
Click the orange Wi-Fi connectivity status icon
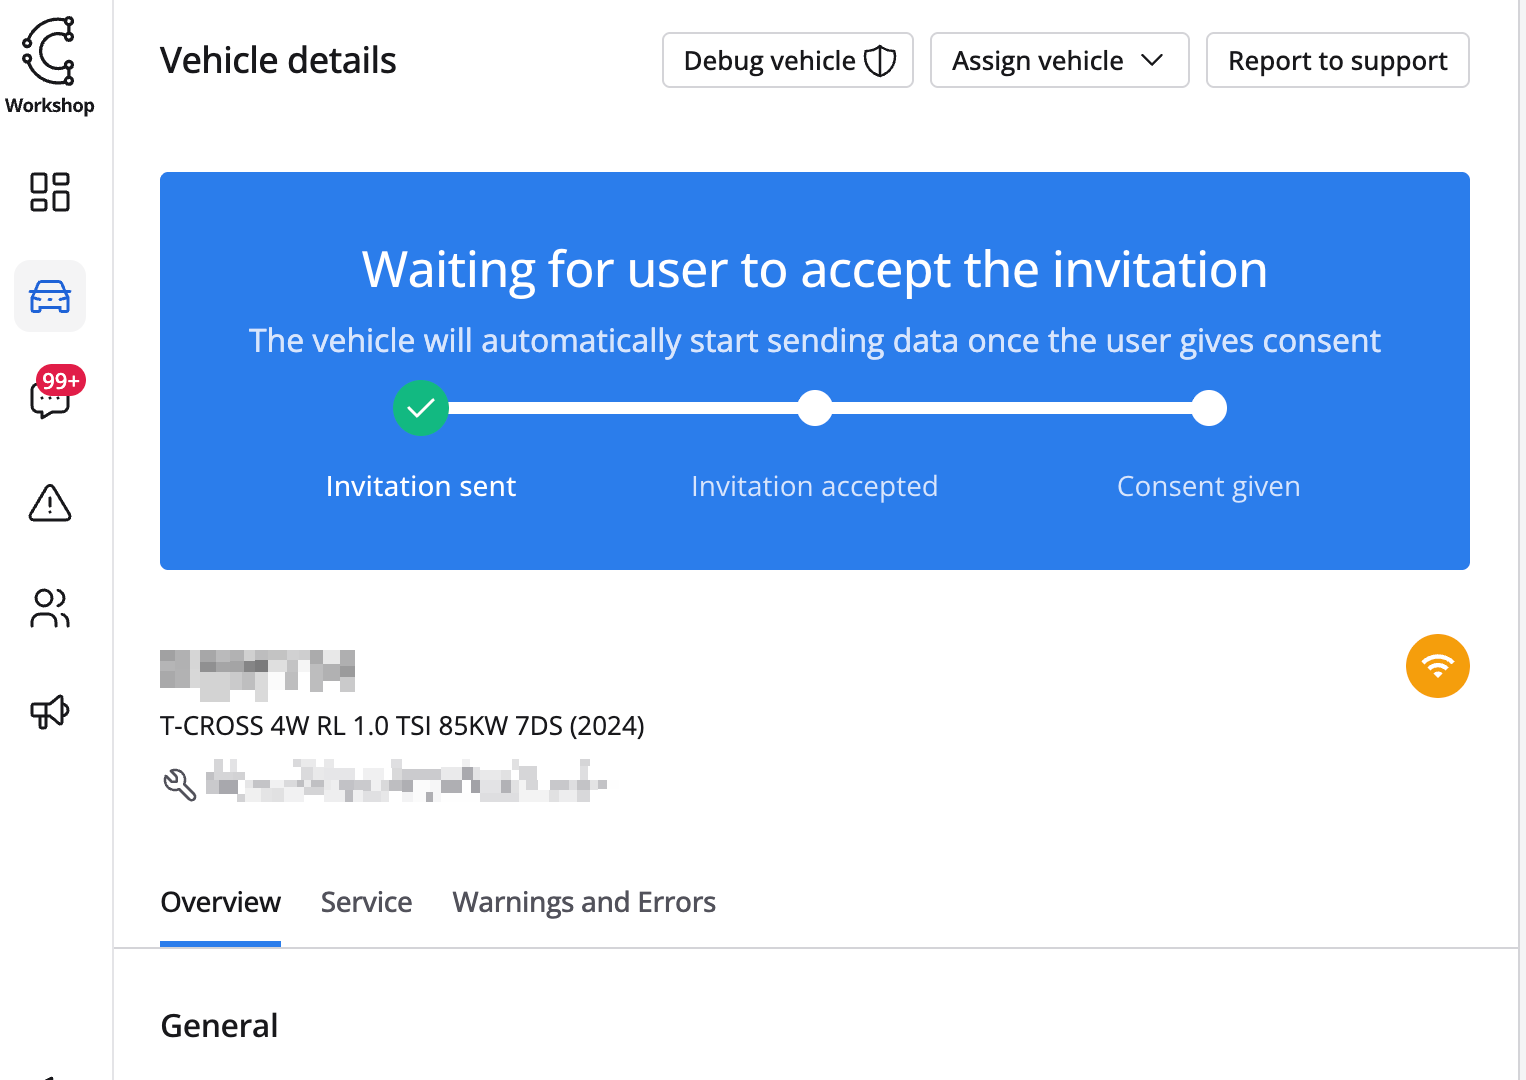(x=1437, y=666)
